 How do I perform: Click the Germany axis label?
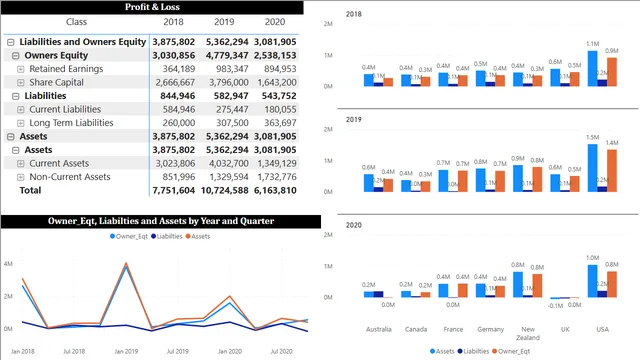point(491,329)
